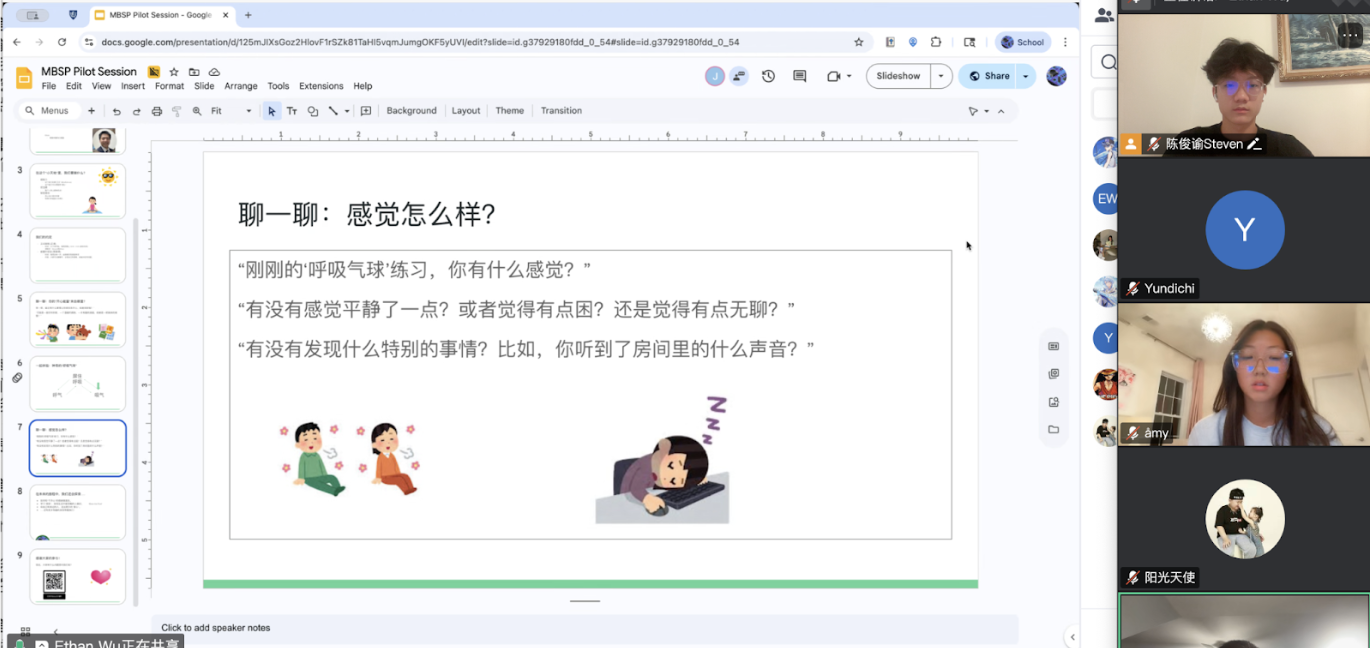Open Chrome extensions puzzle icon

point(936,42)
